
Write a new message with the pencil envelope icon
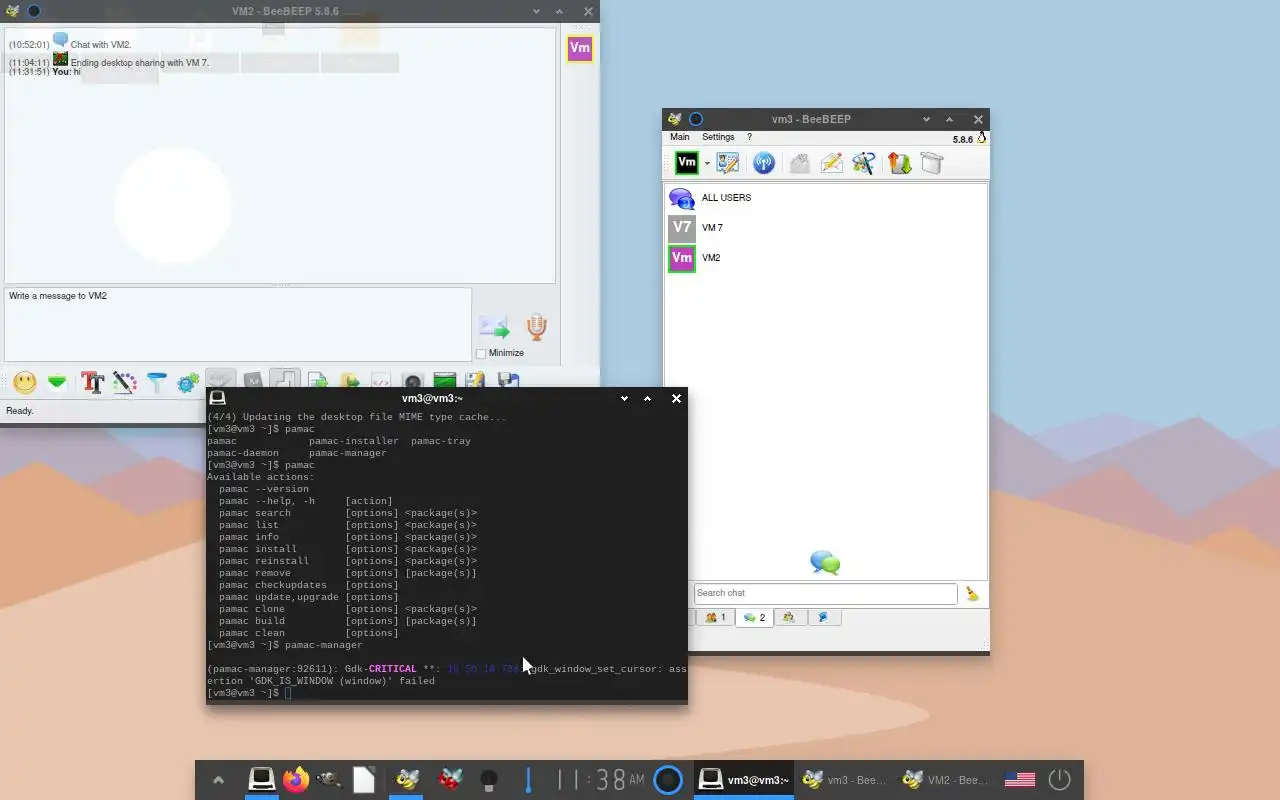pyautogui.click(x=831, y=163)
